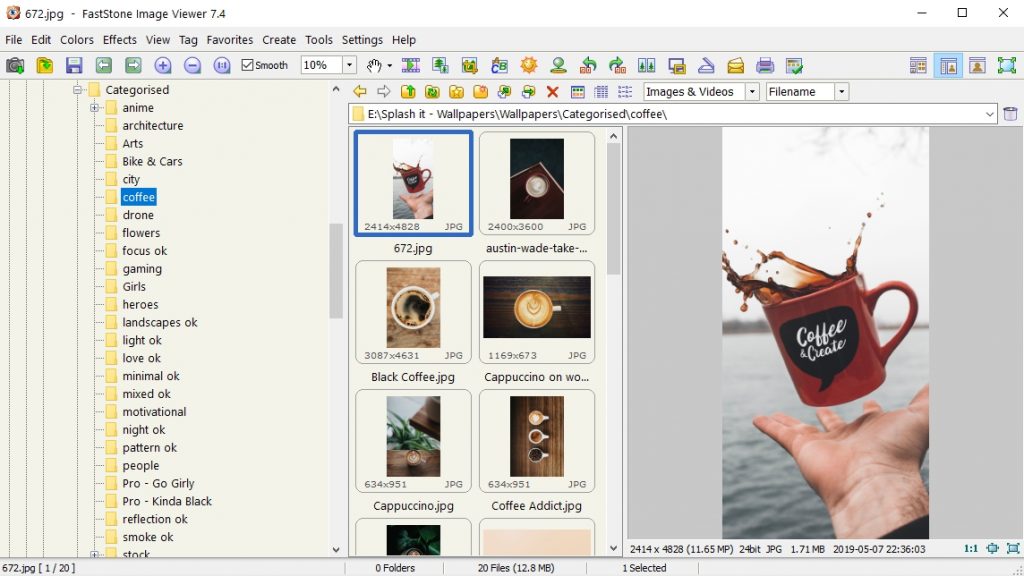Rotate the image counterclockwise
The image size is (1024, 576).
pos(590,66)
